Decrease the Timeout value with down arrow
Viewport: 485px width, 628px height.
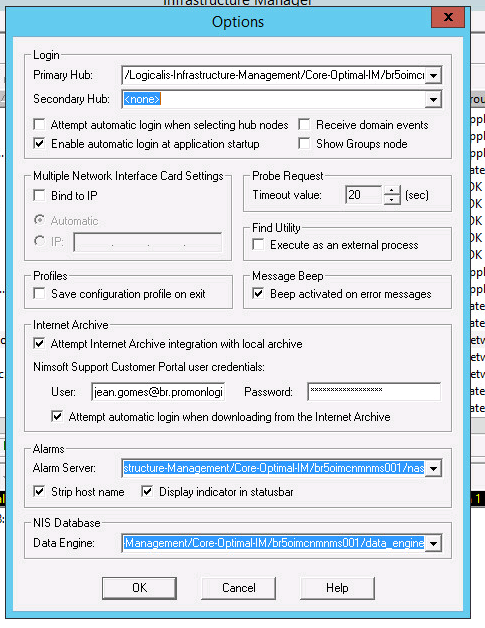(392, 199)
